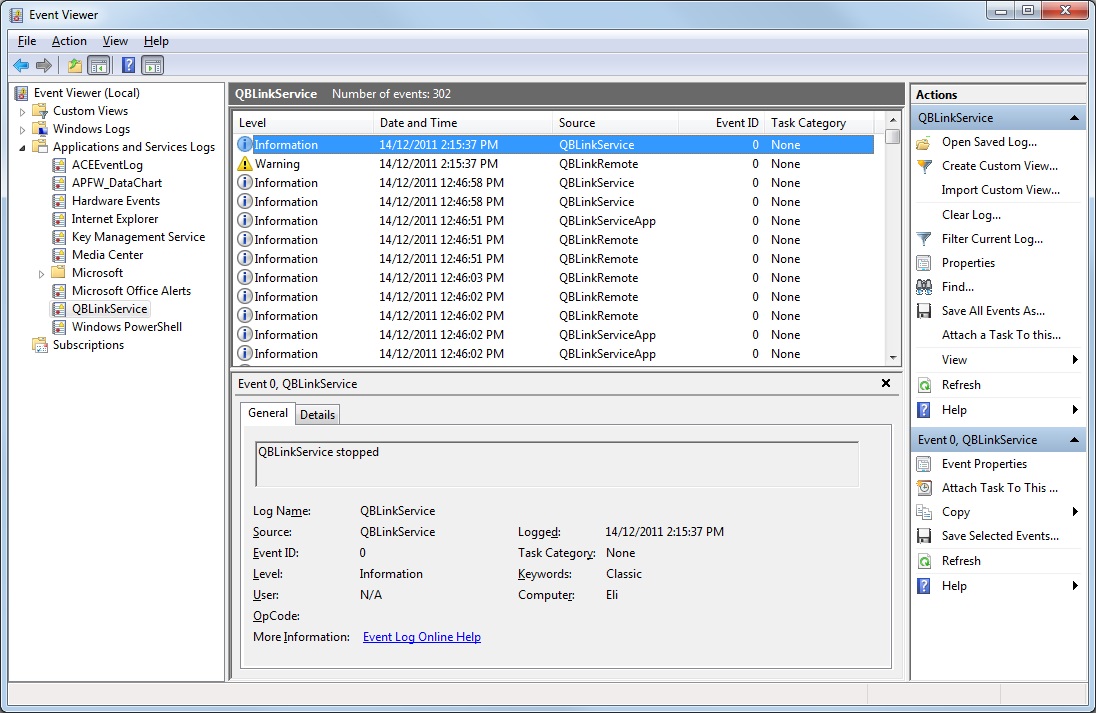This screenshot has height=713, width=1096.
Task: Click the Task Category column header
Action: [819, 123]
